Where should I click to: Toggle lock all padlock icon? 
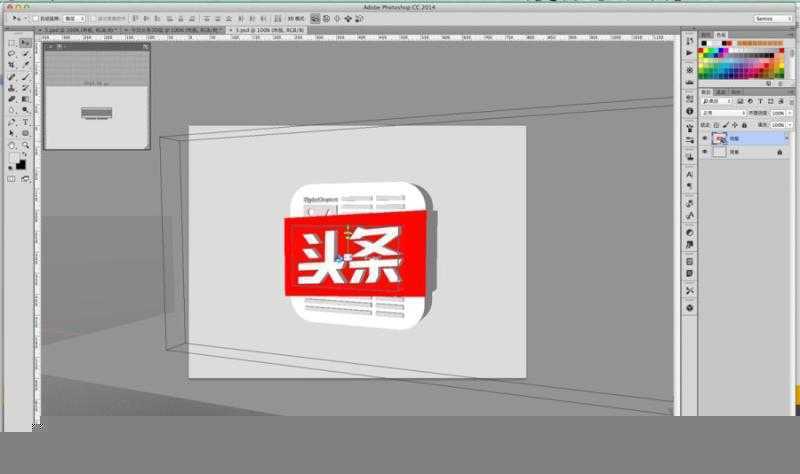coord(744,125)
